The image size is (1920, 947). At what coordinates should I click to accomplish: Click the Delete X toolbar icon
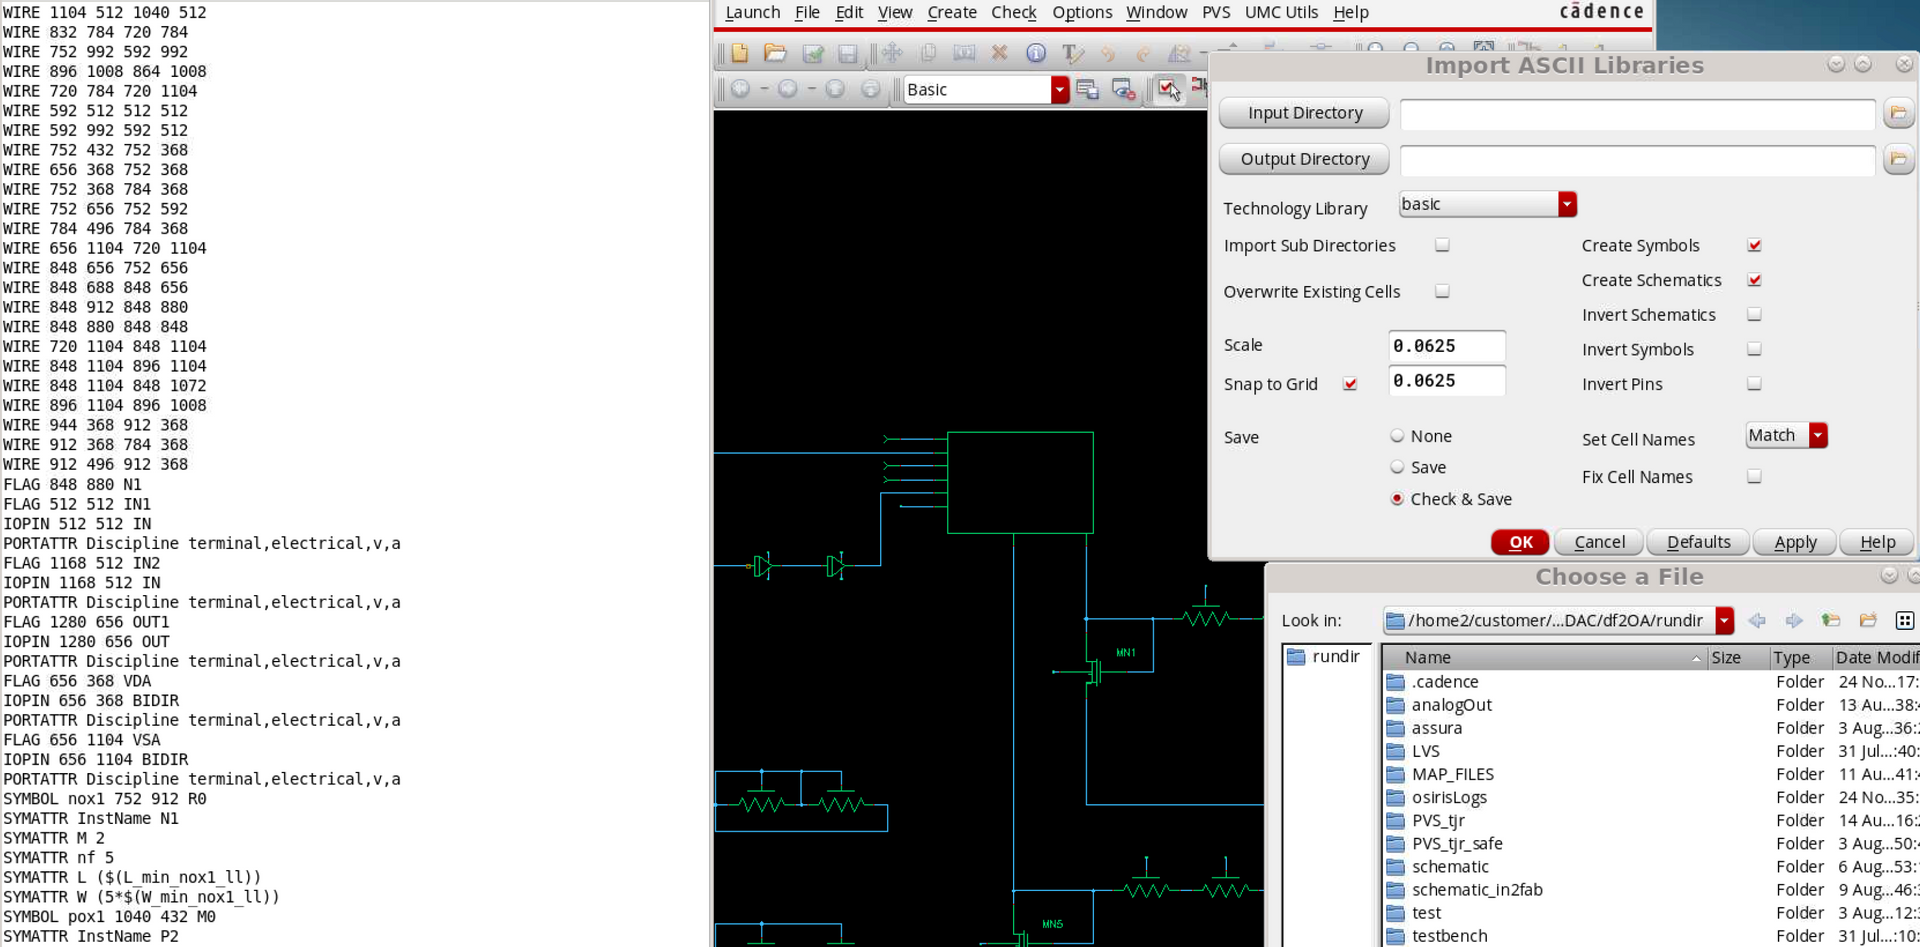[999, 53]
